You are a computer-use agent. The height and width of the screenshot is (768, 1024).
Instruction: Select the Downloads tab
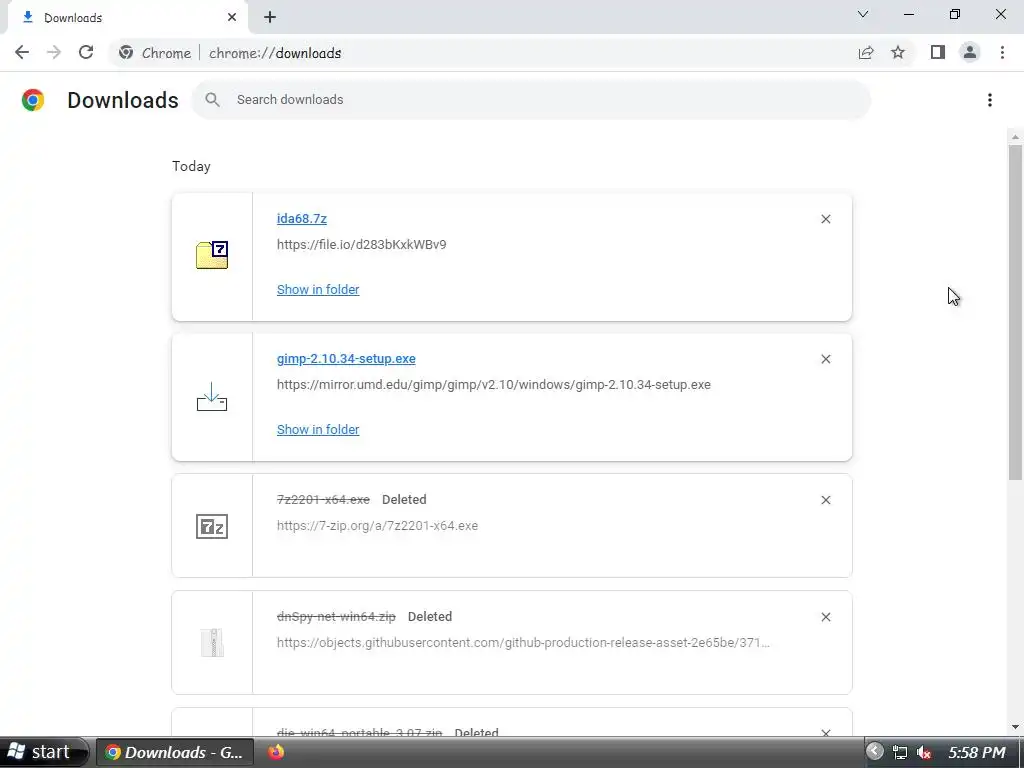[128, 18]
